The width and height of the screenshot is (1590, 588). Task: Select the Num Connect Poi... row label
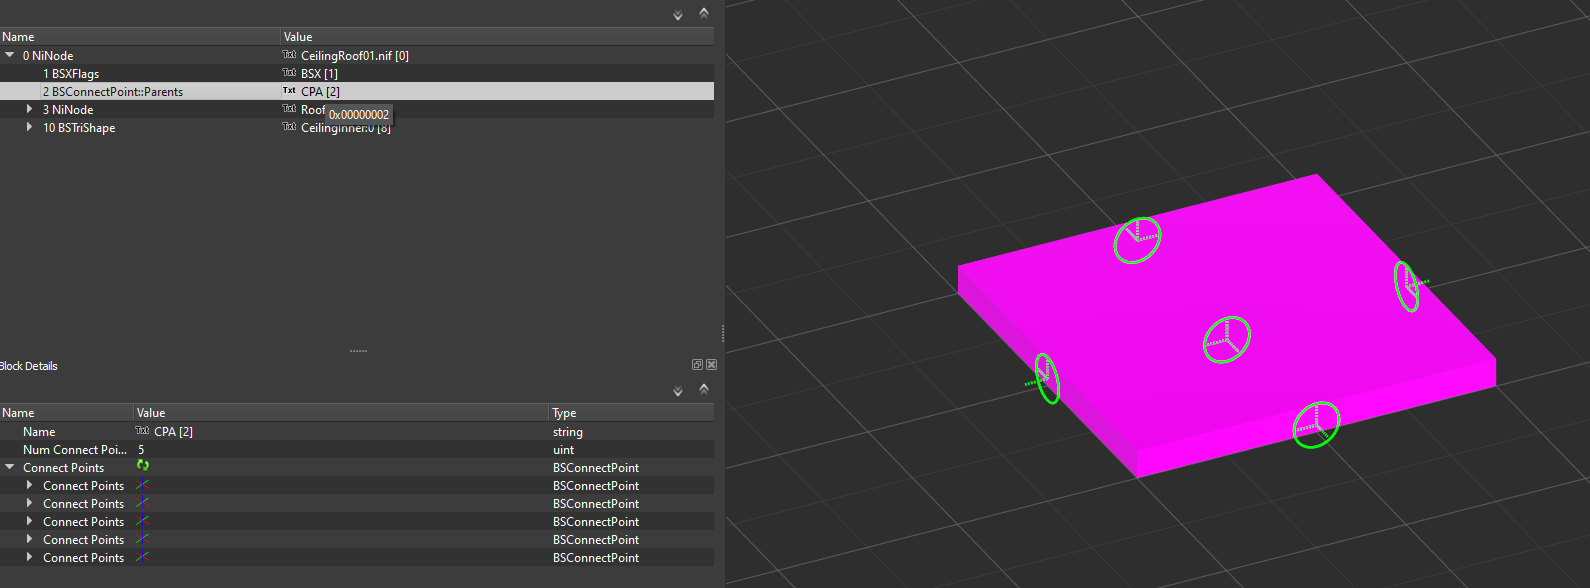pos(75,450)
